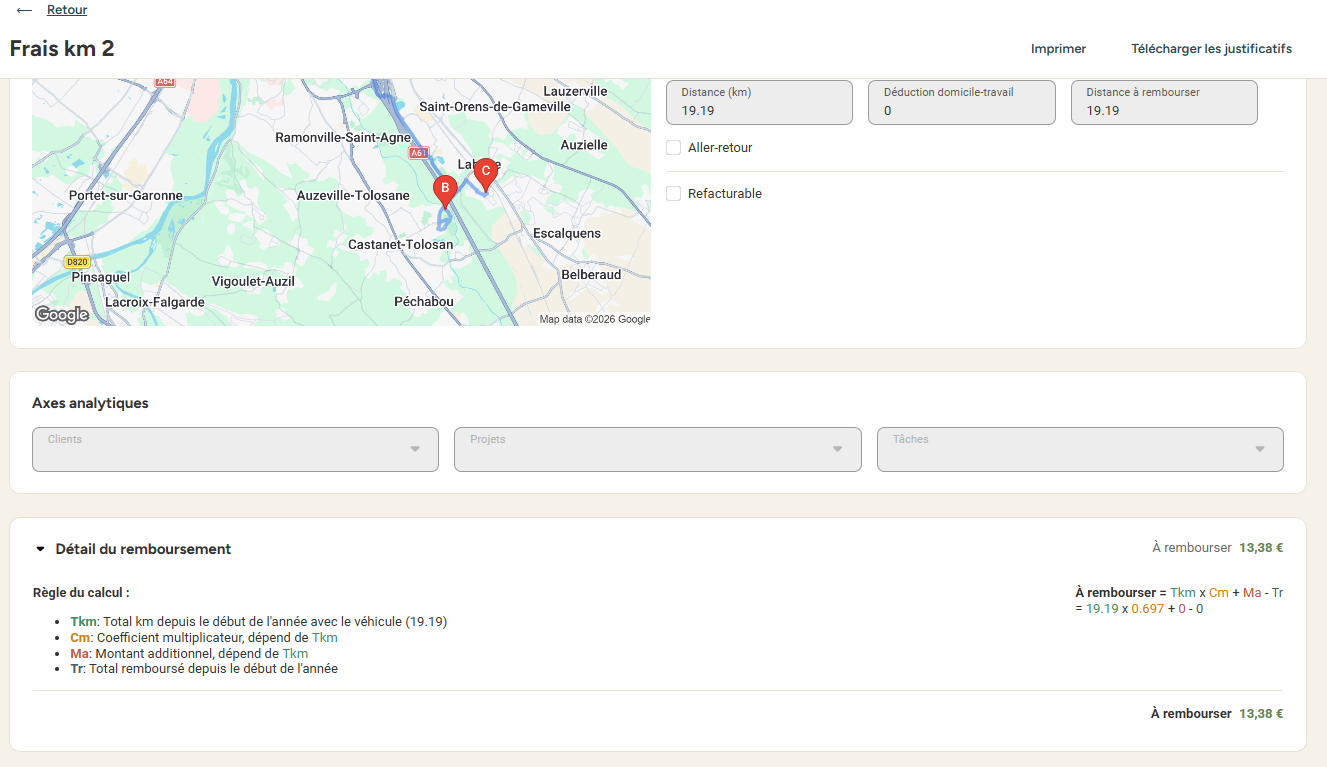Viewport: 1327px width, 767px height.
Task: Click Télécharger les justificatifs
Action: click(1211, 49)
